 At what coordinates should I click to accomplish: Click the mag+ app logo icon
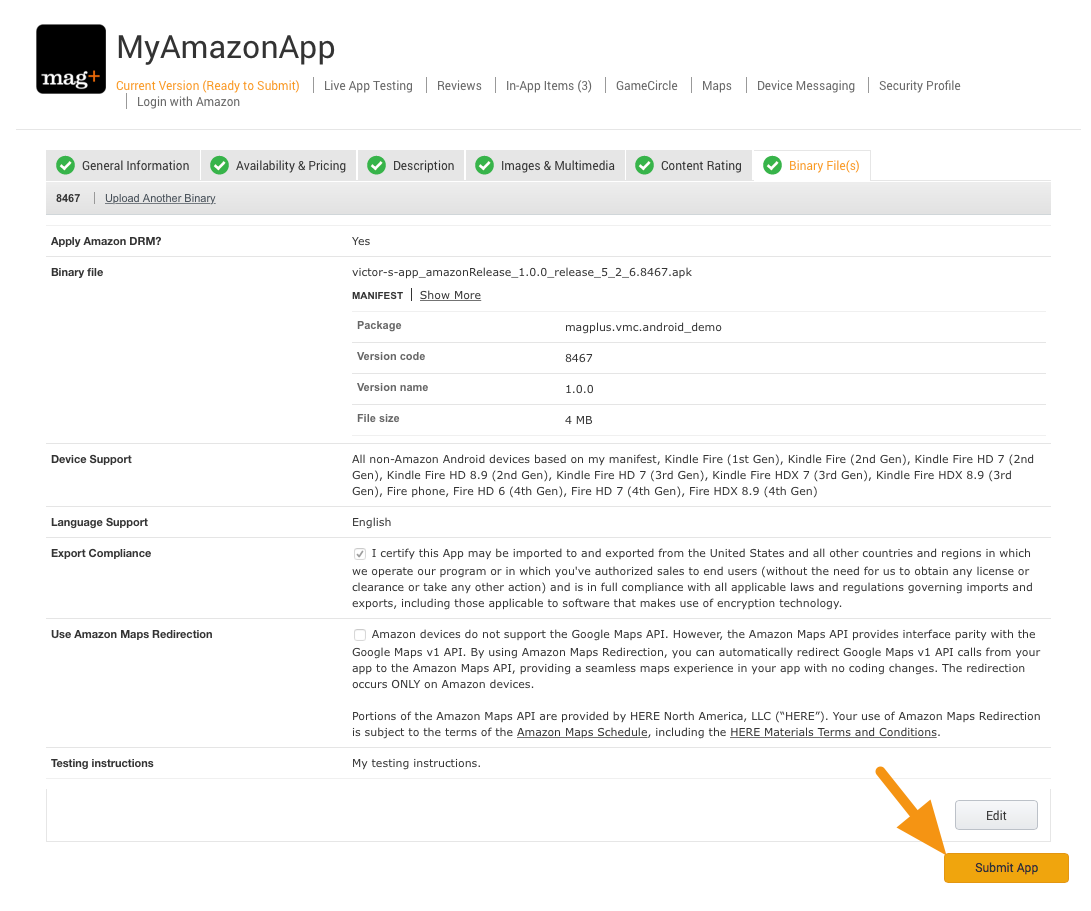[71, 59]
